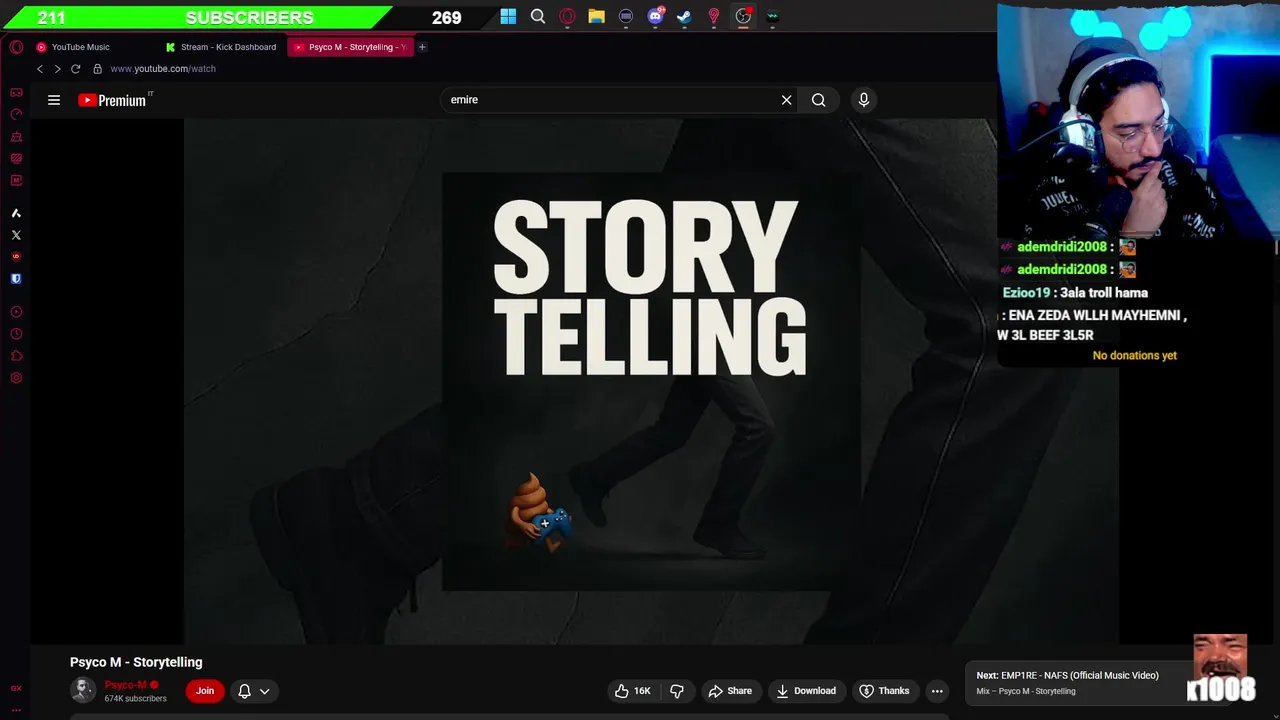Start voice search with microphone
Screen dimensions: 1280x720
(864, 100)
